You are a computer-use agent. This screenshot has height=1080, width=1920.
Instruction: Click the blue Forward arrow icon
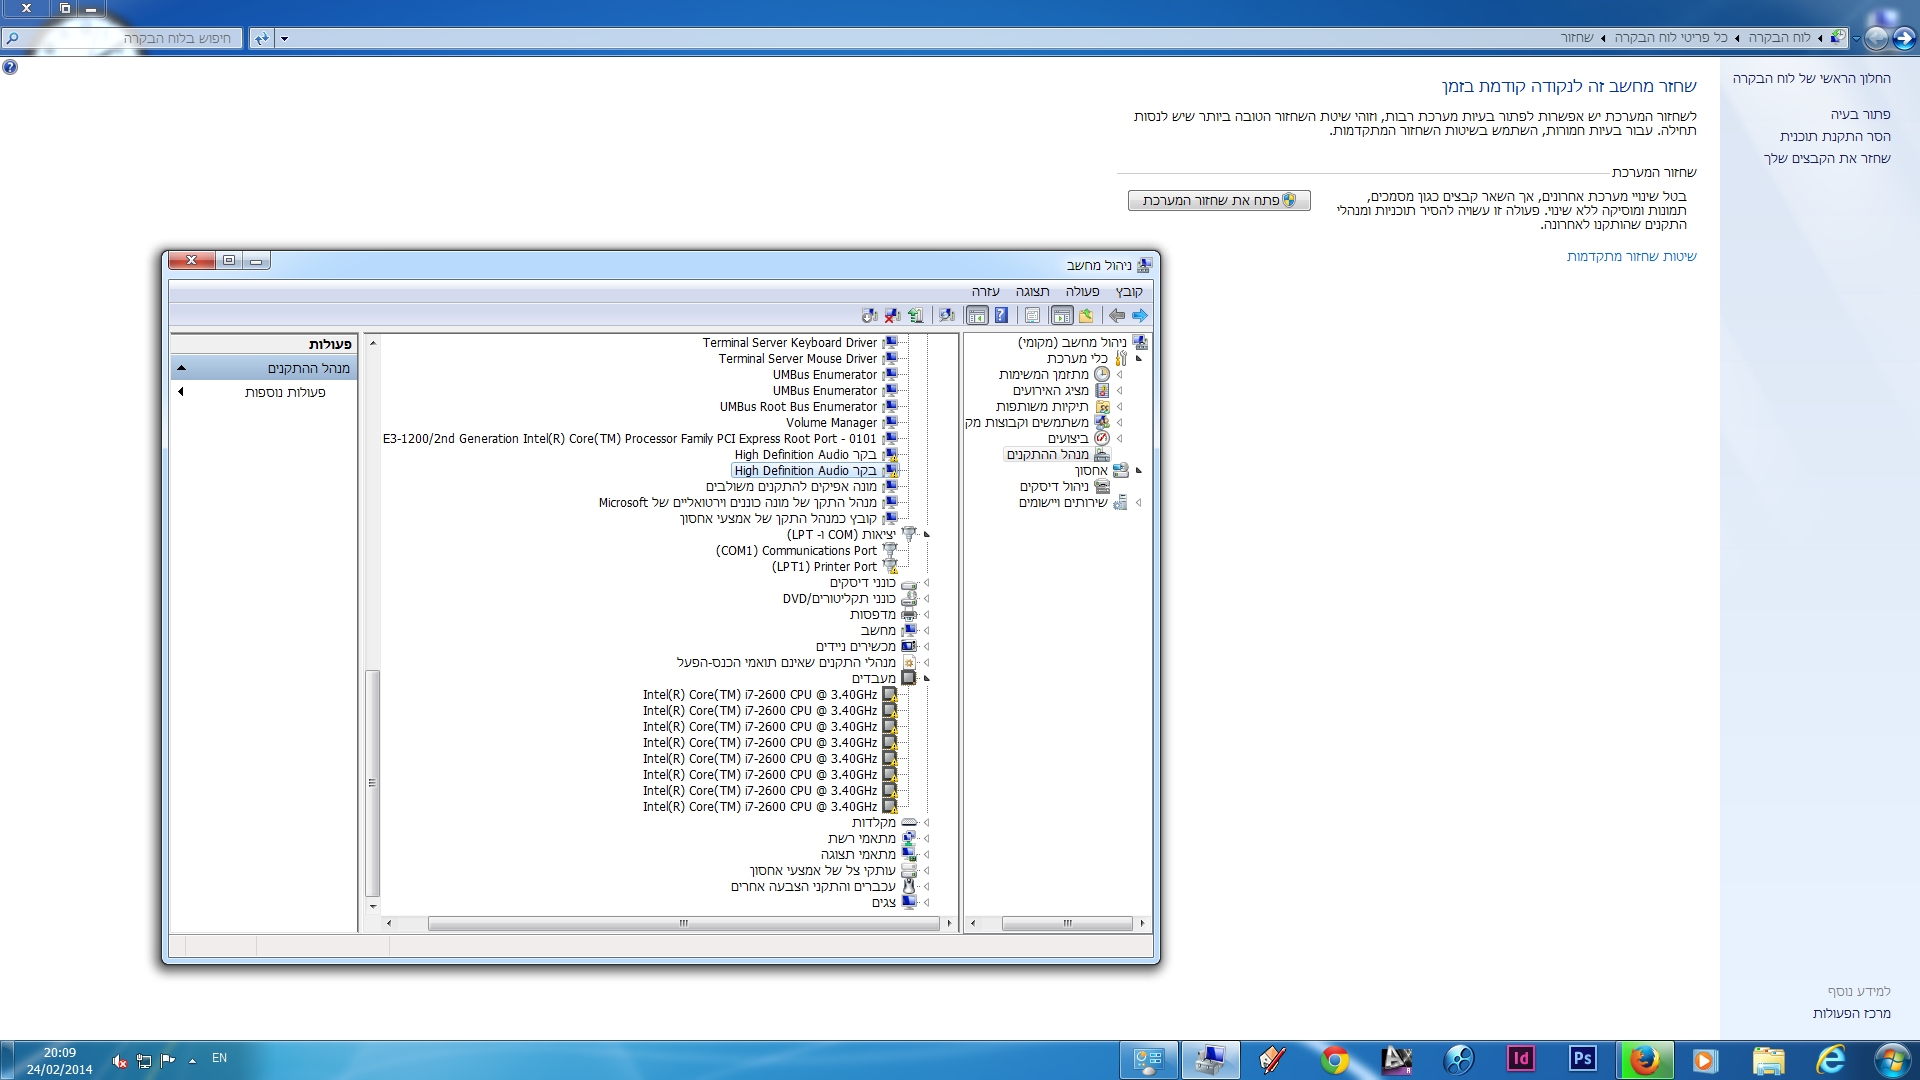1140,316
